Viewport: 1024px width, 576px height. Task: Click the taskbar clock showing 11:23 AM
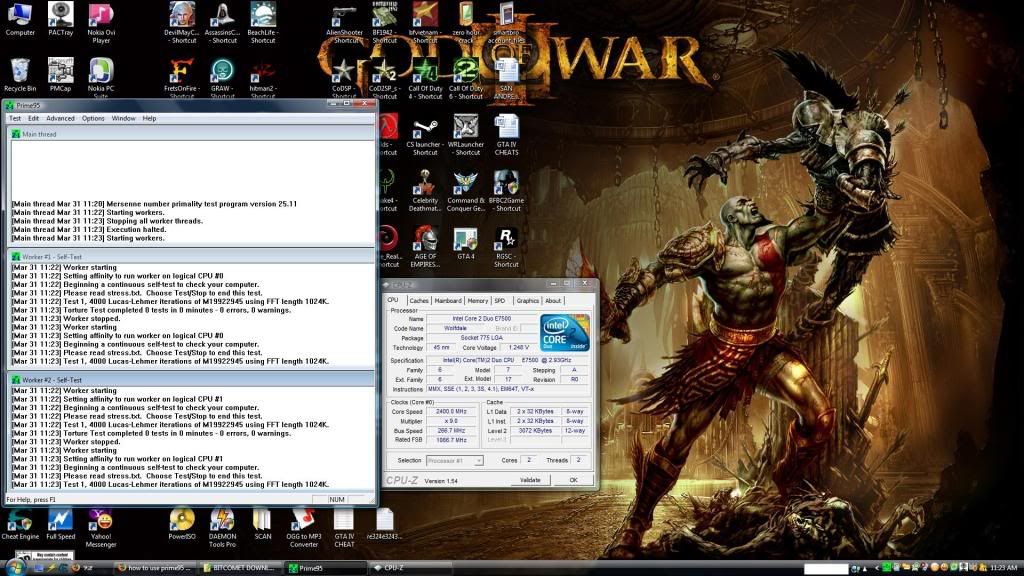pos(1003,568)
